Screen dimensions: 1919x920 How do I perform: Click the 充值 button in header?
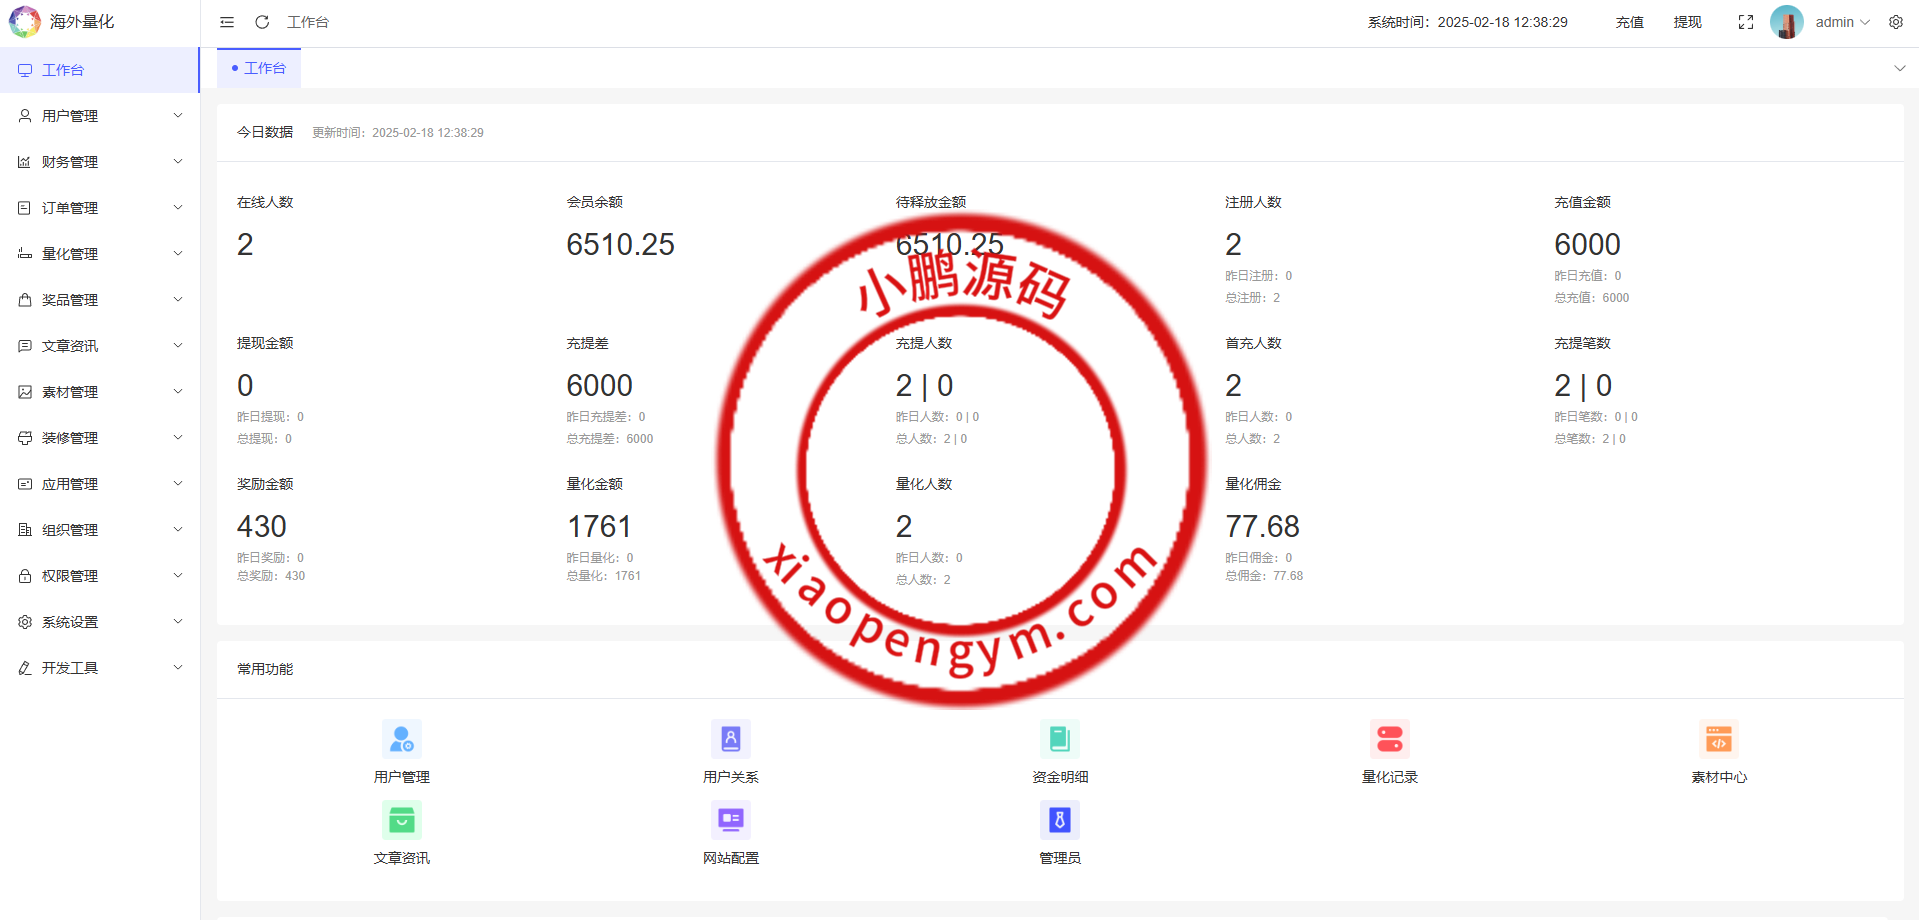[x=1629, y=22]
